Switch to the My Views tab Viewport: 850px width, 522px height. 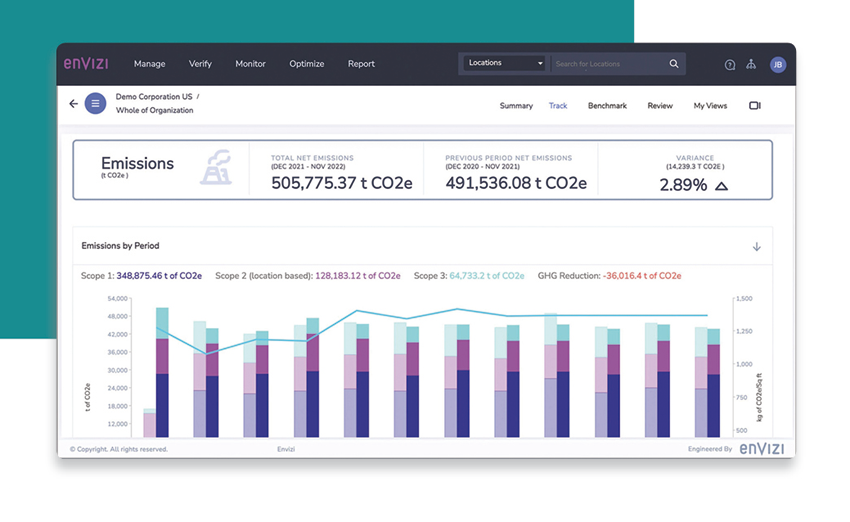(710, 106)
